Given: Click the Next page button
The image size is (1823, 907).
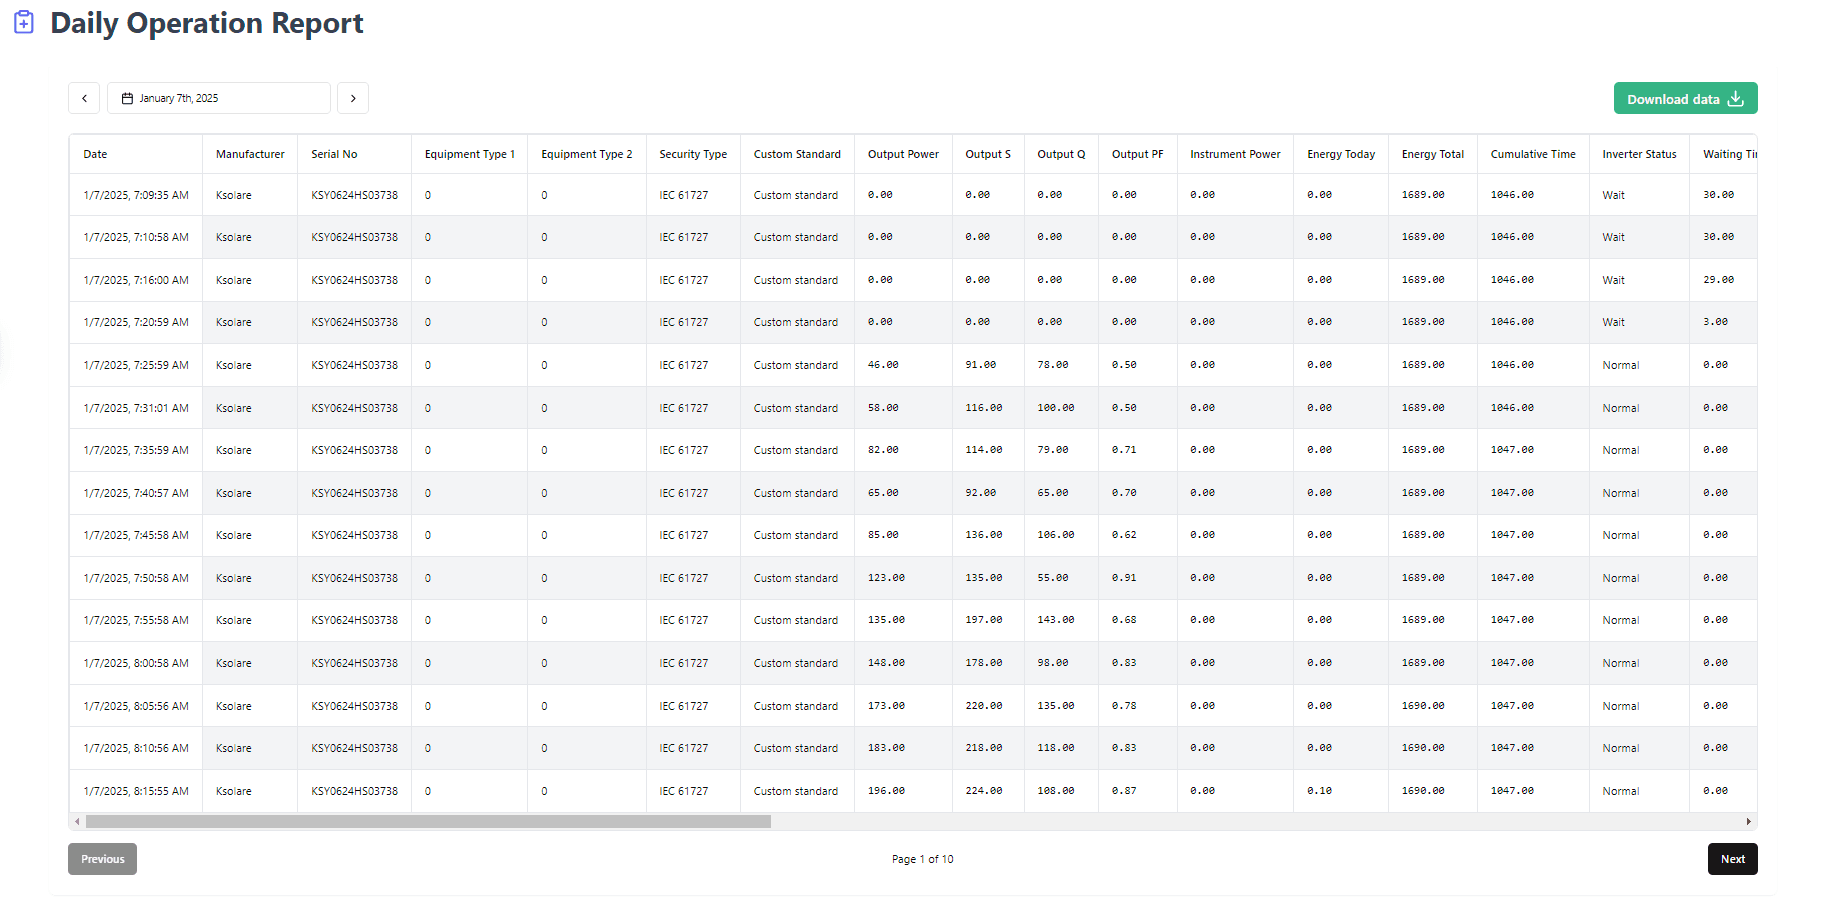Looking at the screenshot, I should 1732,859.
